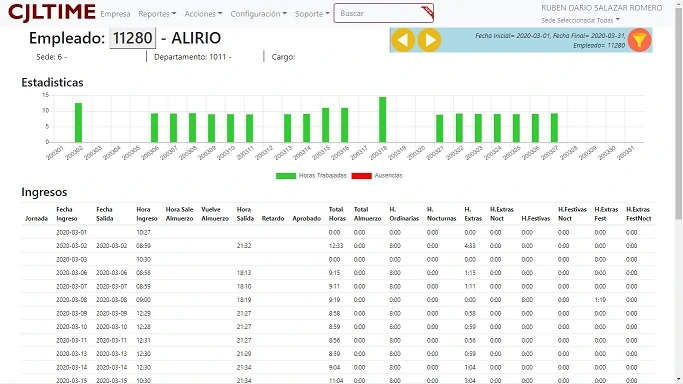Open the Sede Seleccionada: Todas dropdown
The width and height of the screenshot is (683, 384).
click(580, 20)
